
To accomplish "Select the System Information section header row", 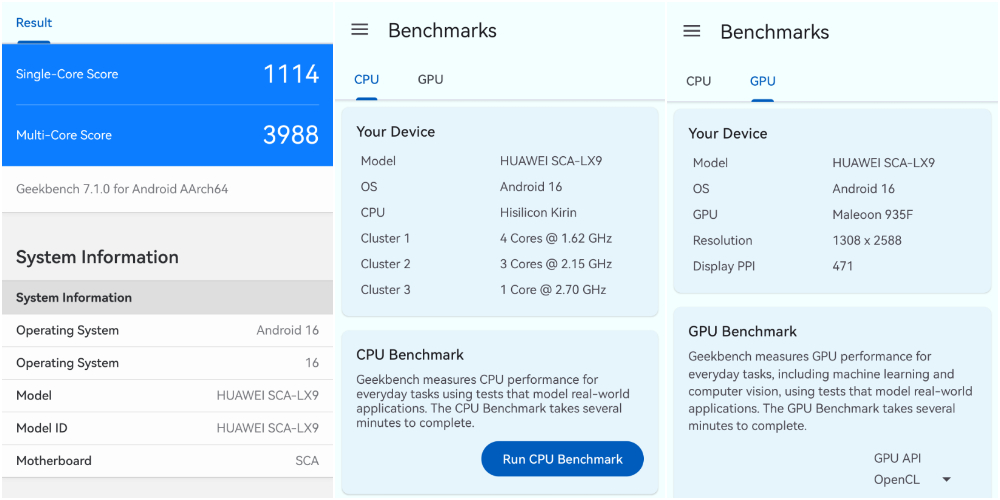I will point(167,298).
